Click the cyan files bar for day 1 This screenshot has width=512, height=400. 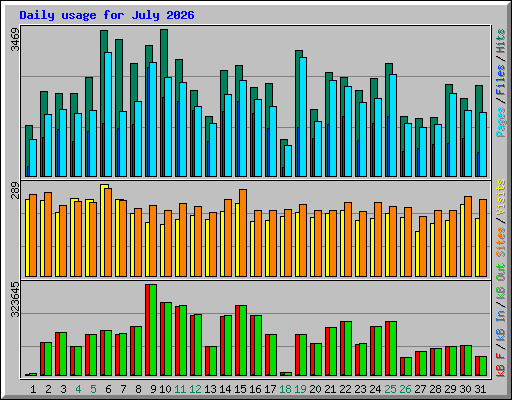point(33,158)
